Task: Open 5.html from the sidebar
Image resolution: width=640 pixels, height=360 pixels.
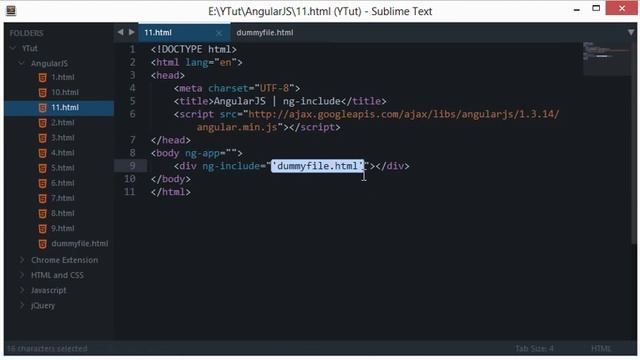Action: point(63,168)
